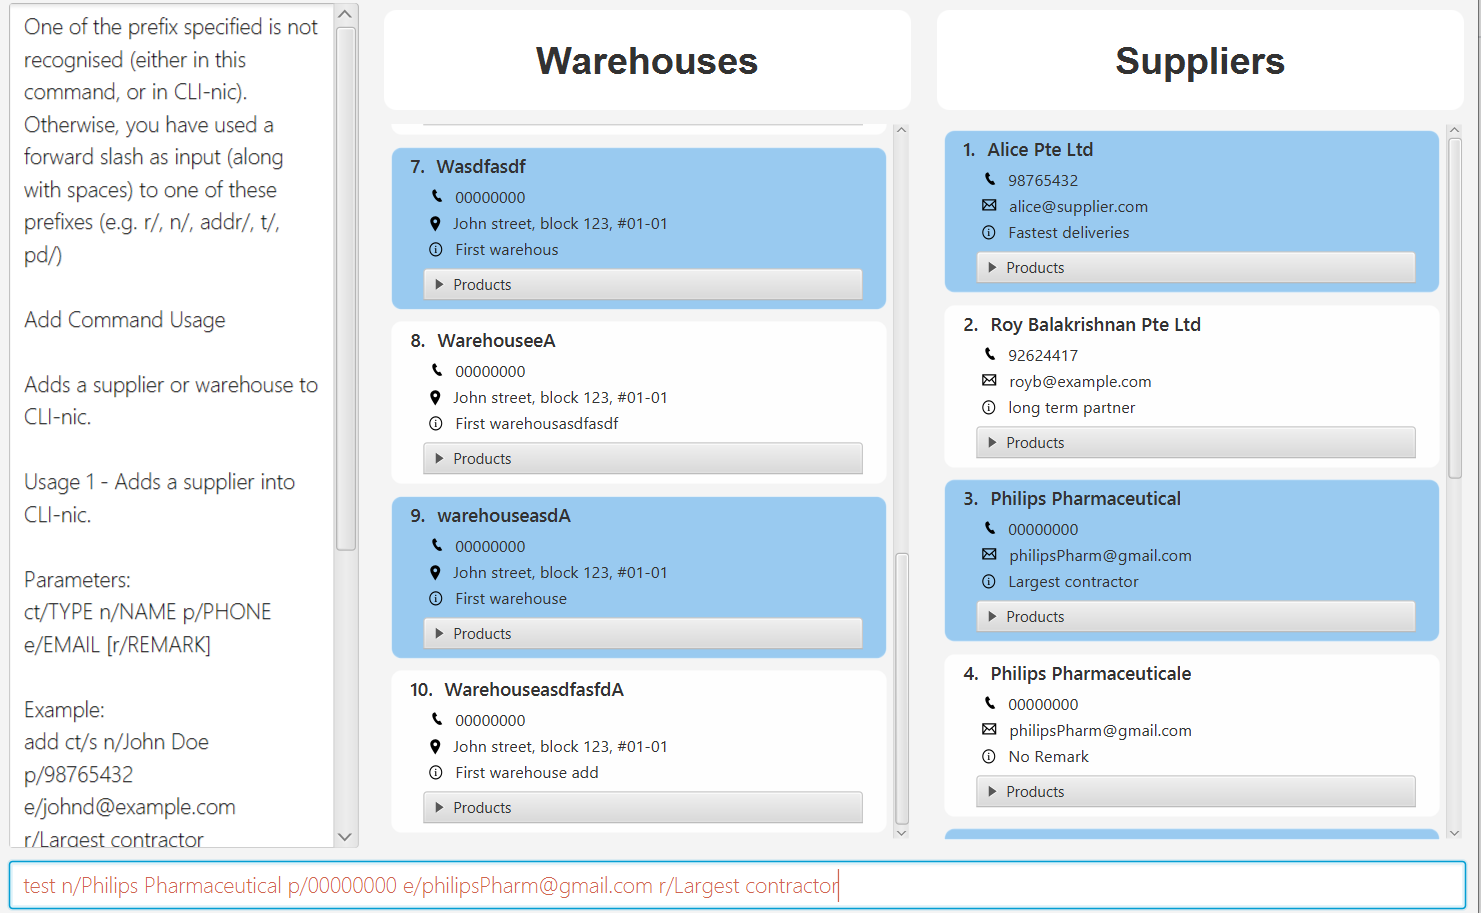Click remark 'Fastest deliveries'
This screenshot has height=913, width=1481.
coord(1068,232)
